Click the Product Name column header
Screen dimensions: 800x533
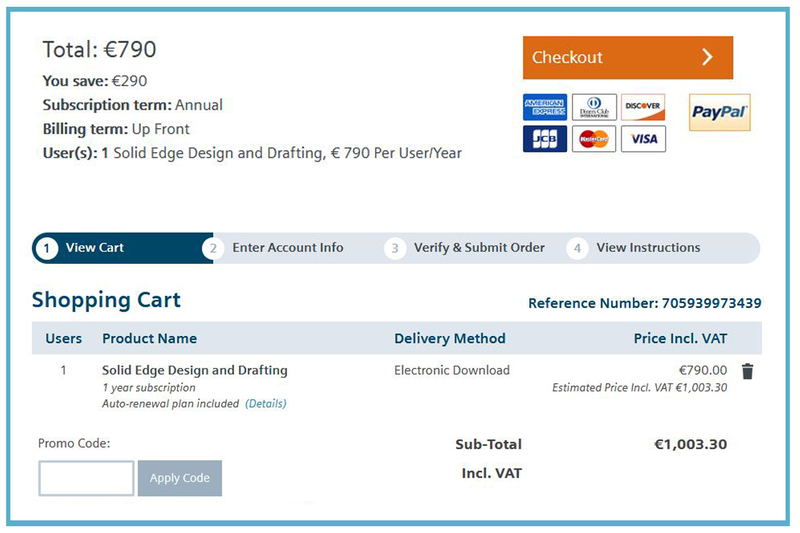[x=149, y=339]
